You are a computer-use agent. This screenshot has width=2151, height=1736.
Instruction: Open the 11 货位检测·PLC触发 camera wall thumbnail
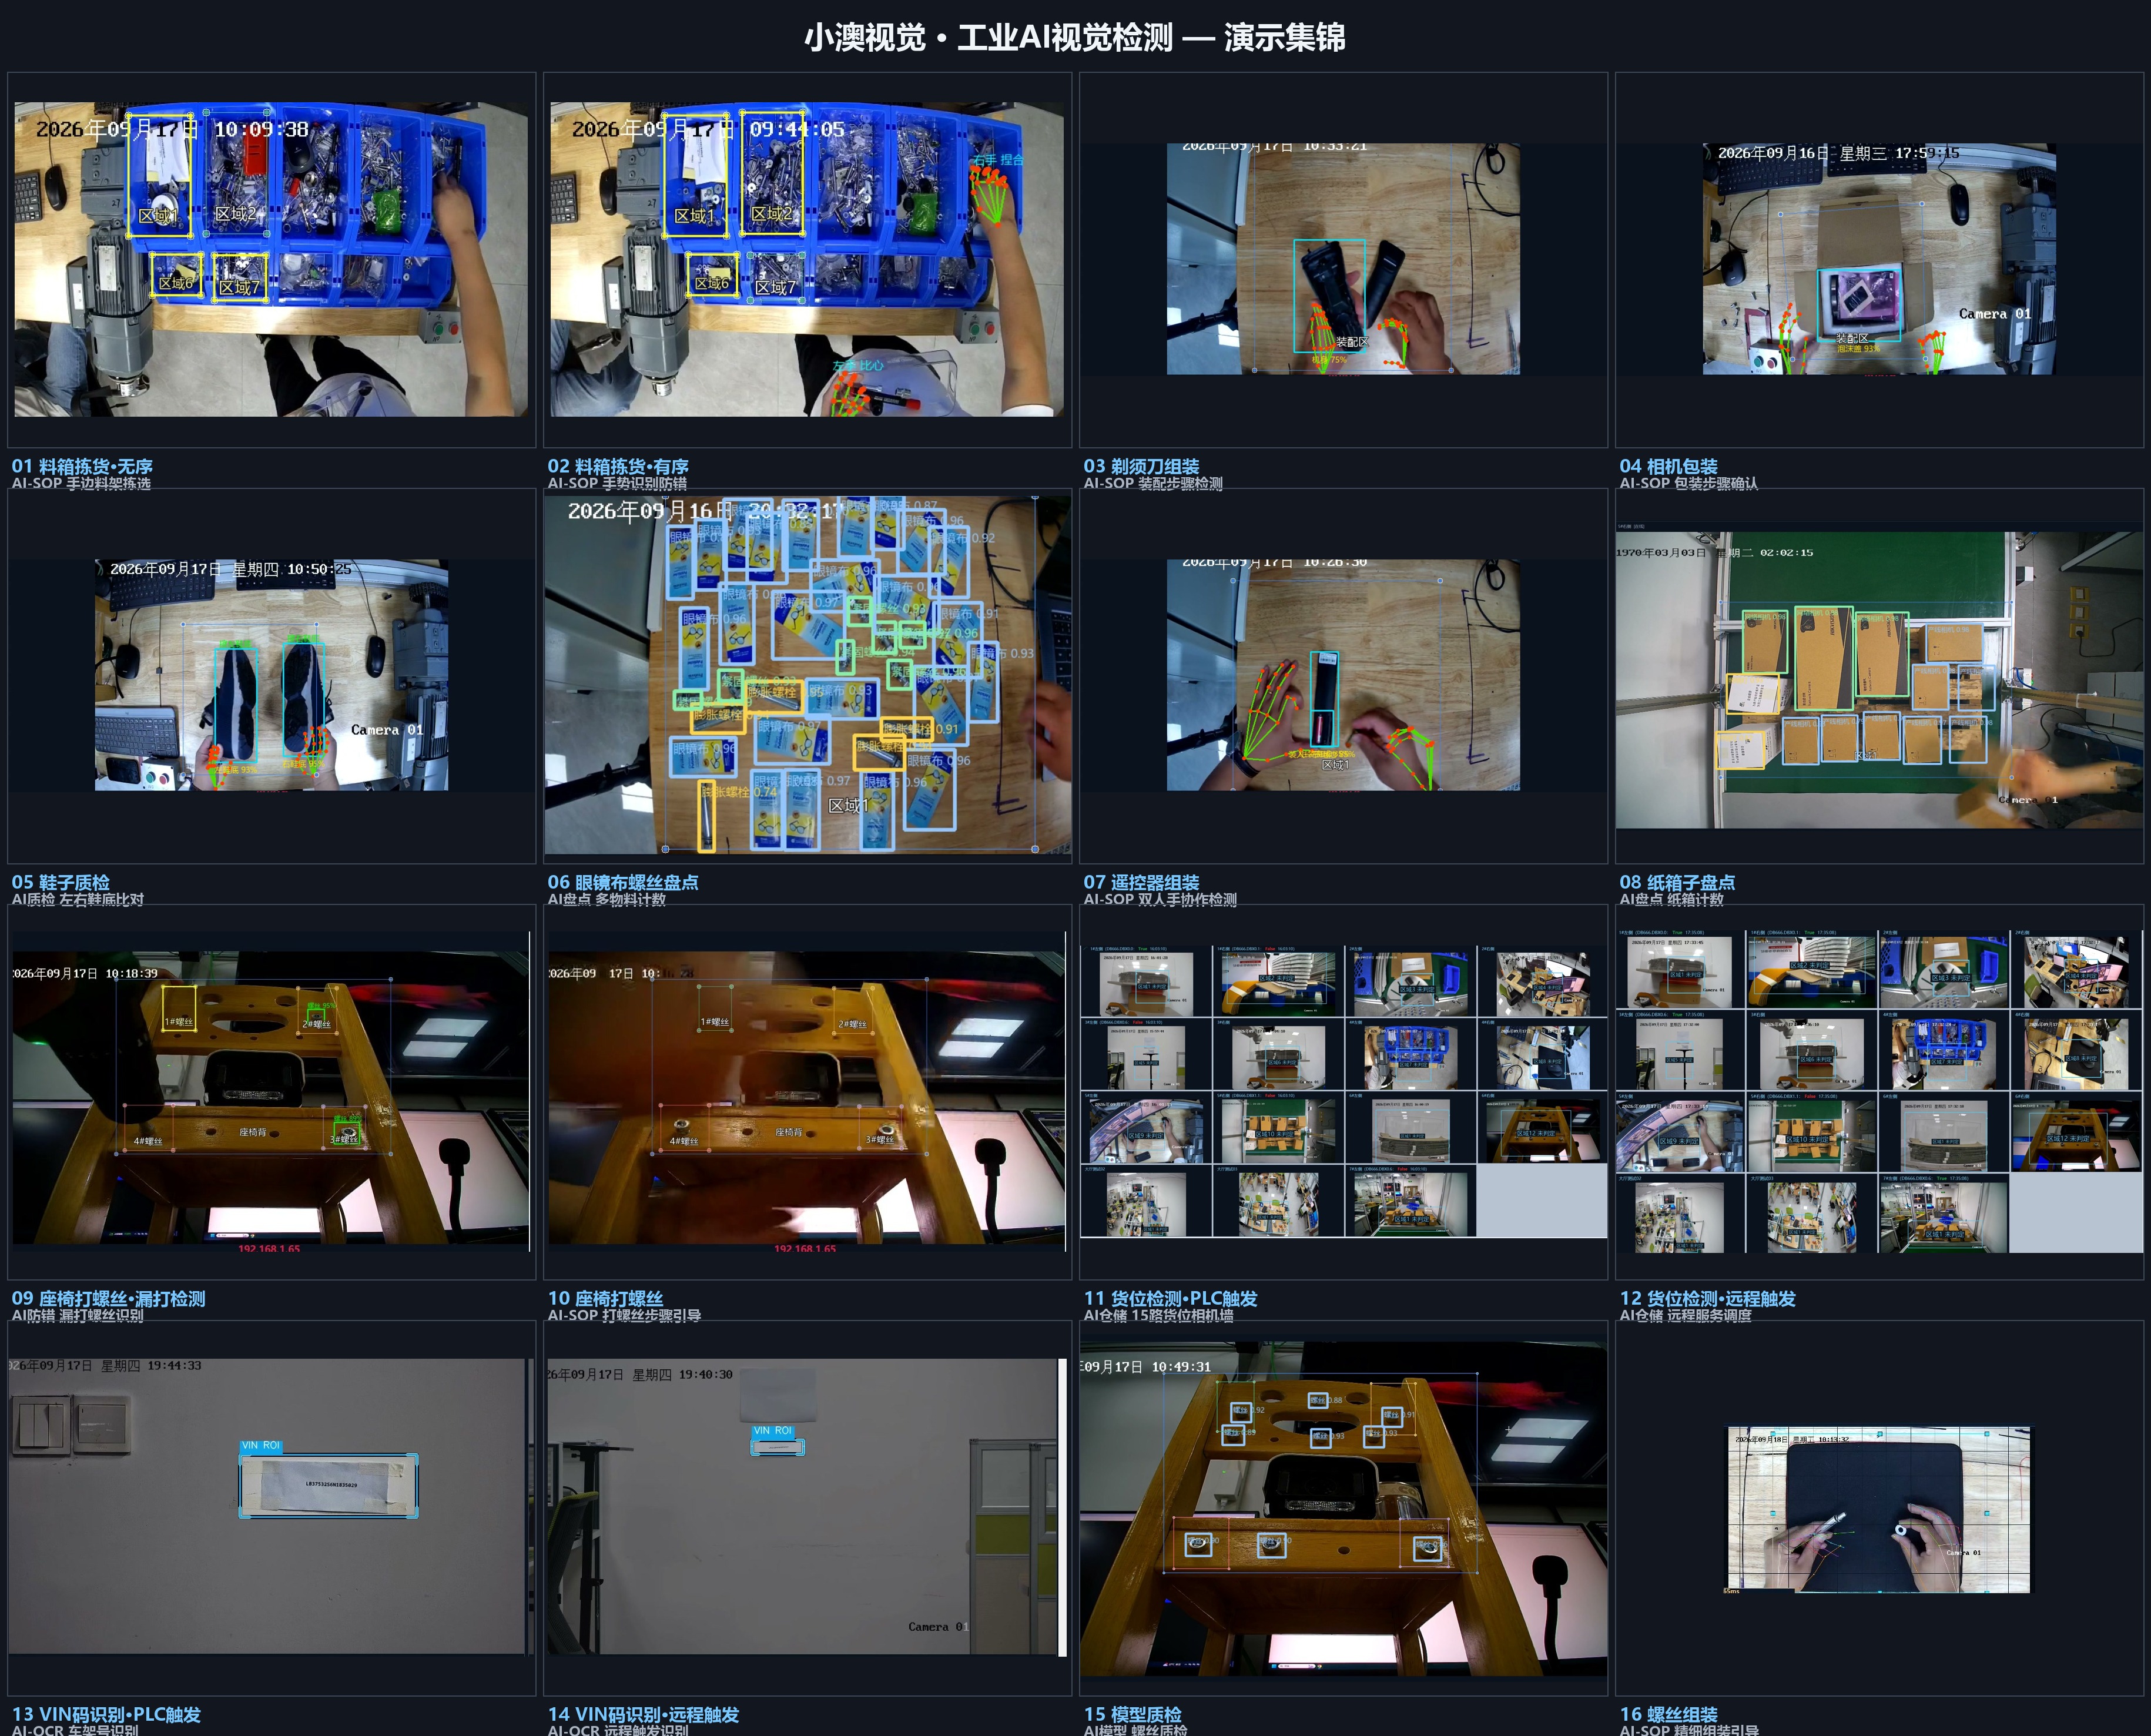point(1343,1092)
